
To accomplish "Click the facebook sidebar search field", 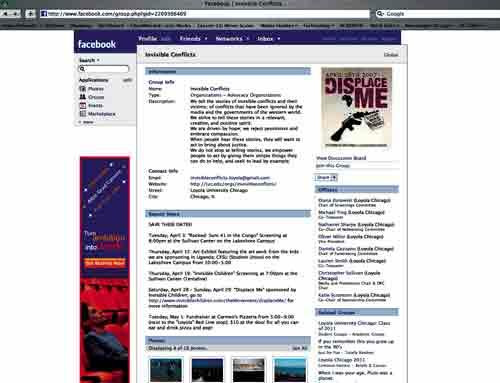I will 104,69.
